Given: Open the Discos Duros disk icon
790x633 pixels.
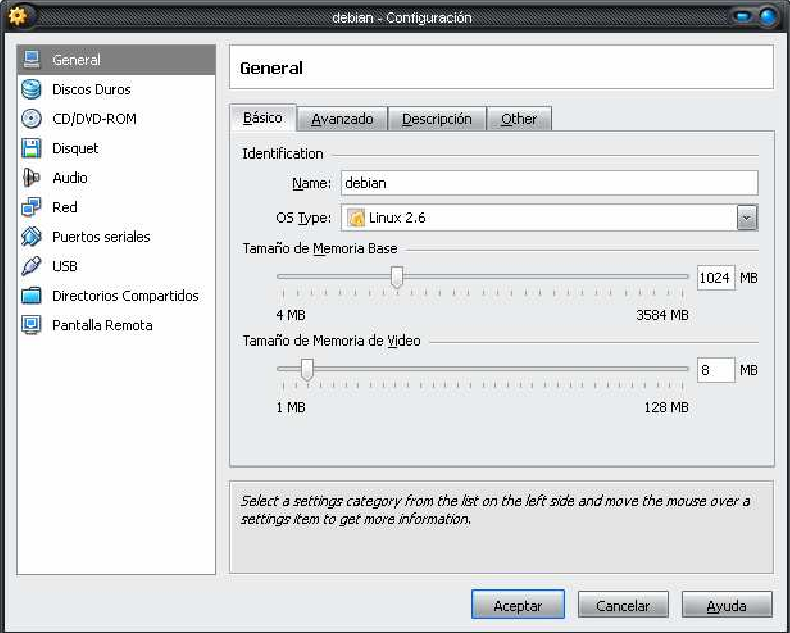Looking at the screenshot, I should pyautogui.click(x=32, y=90).
